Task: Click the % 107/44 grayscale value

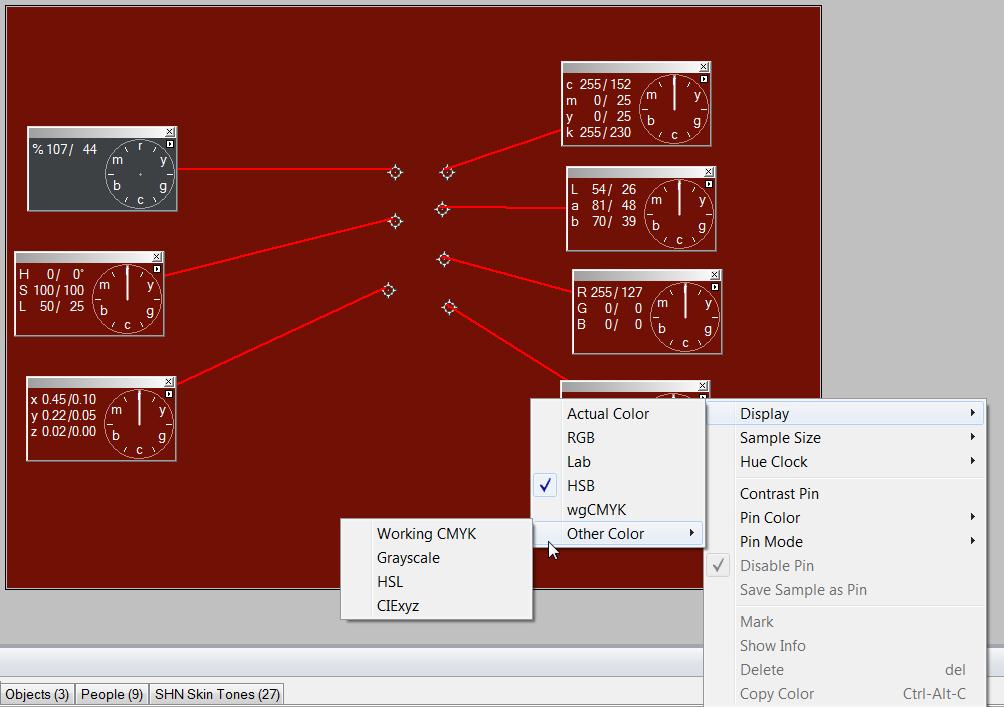Action: [64, 149]
